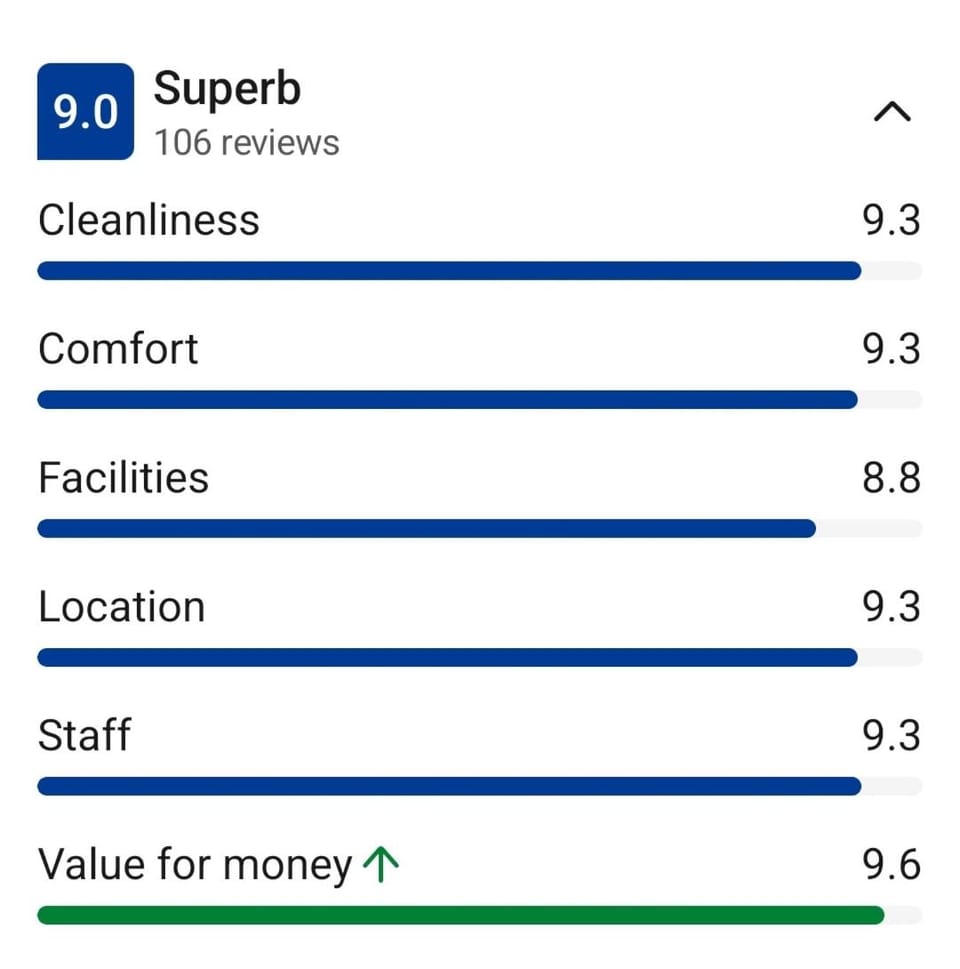Click the Superb rating heading
Image resolution: width=960 pixels, height=969 pixels.
point(227,88)
